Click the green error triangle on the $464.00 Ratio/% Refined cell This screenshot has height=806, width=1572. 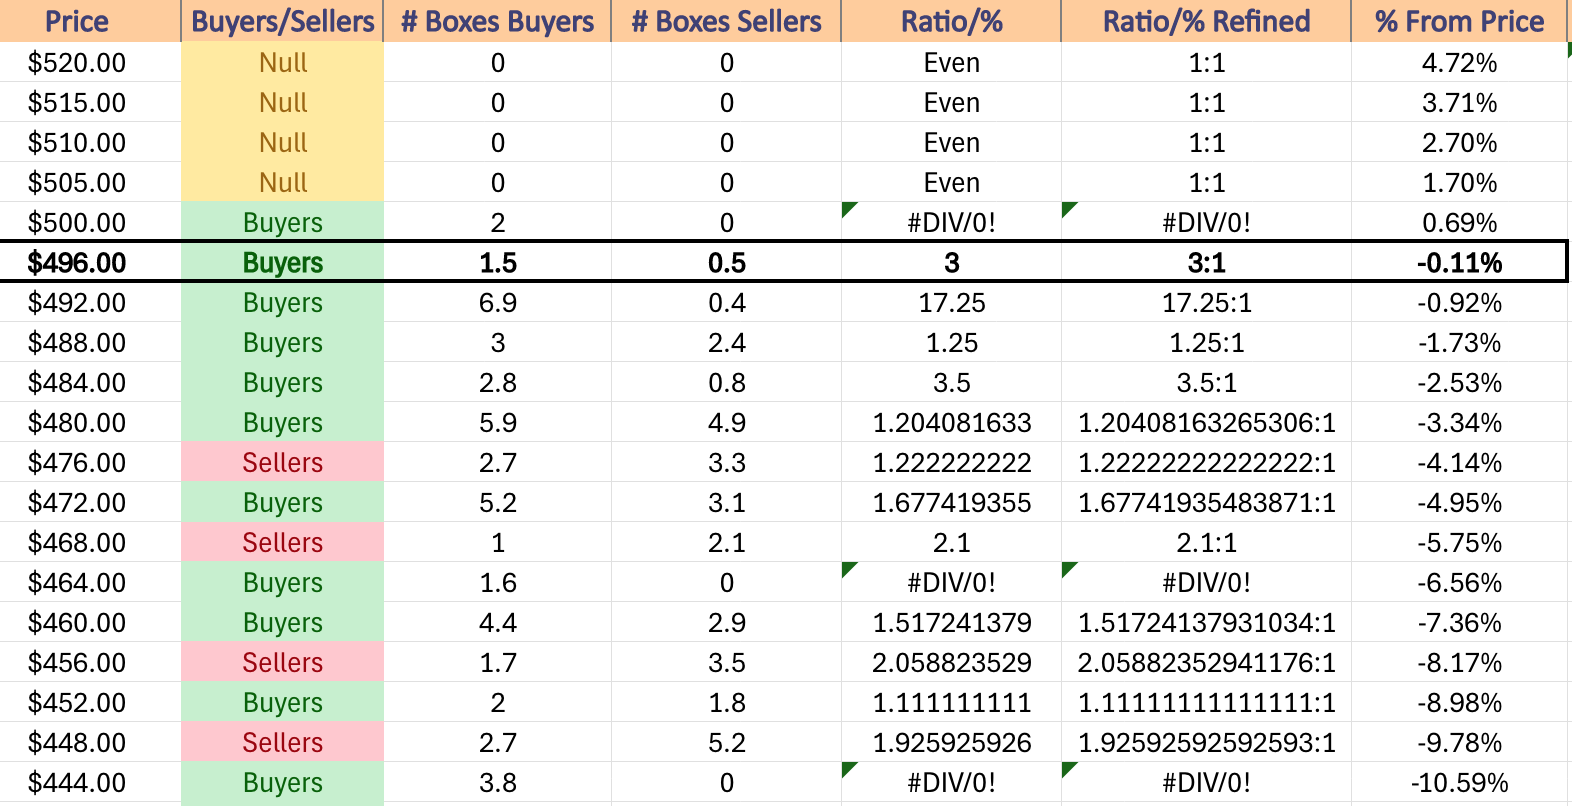click(1068, 568)
